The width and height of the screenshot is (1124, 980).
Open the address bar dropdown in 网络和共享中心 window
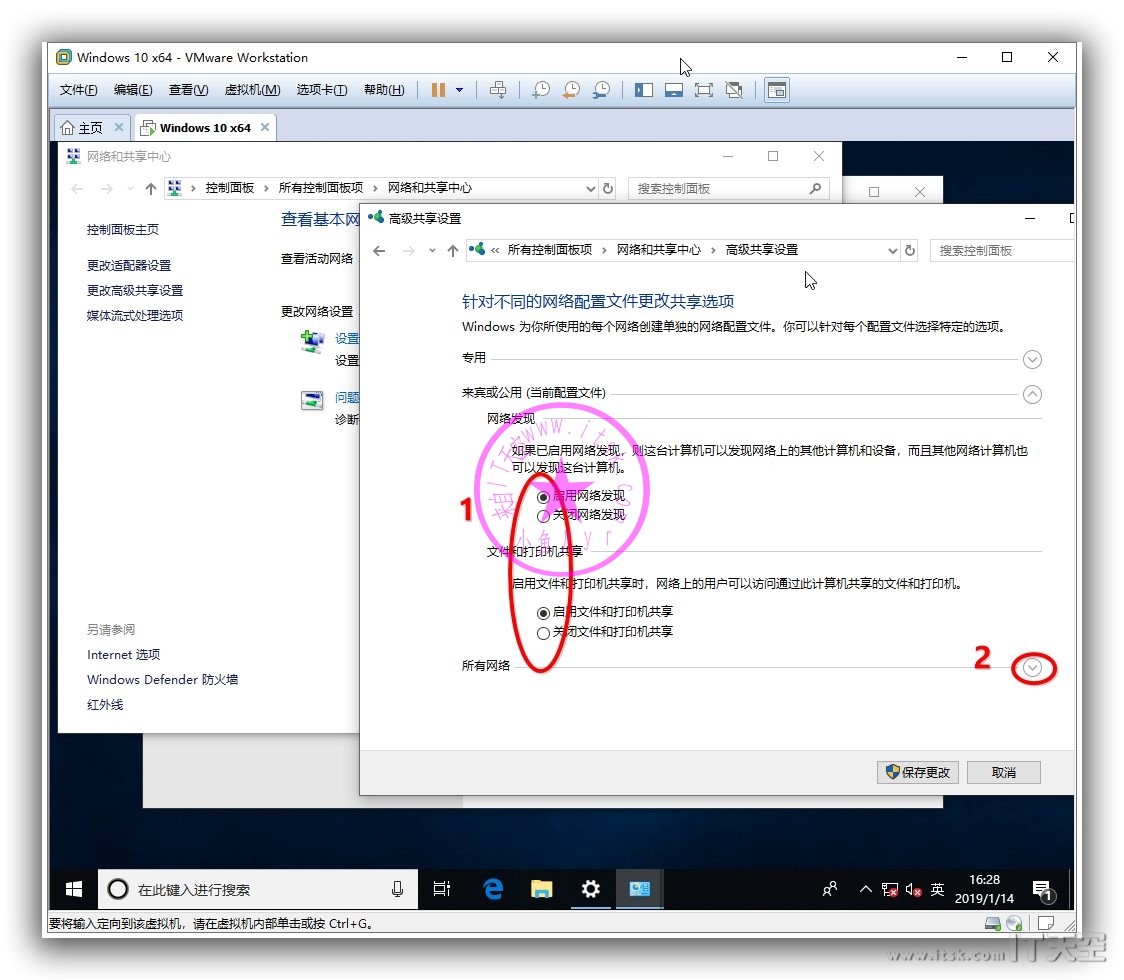(x=591, y=189)
